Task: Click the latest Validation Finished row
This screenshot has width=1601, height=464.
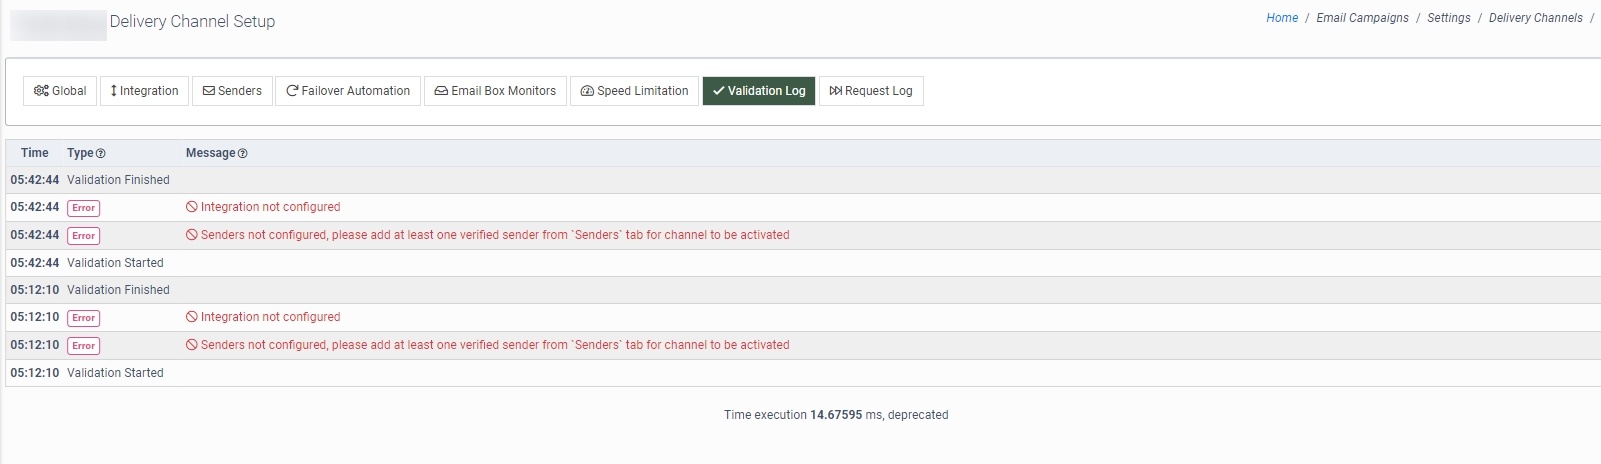Action: click(118, 180)
